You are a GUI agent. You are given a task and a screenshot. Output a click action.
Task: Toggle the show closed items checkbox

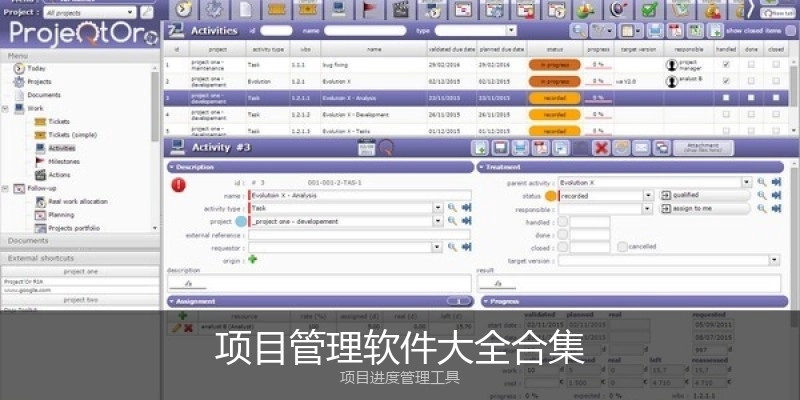[x=790, y=31]
